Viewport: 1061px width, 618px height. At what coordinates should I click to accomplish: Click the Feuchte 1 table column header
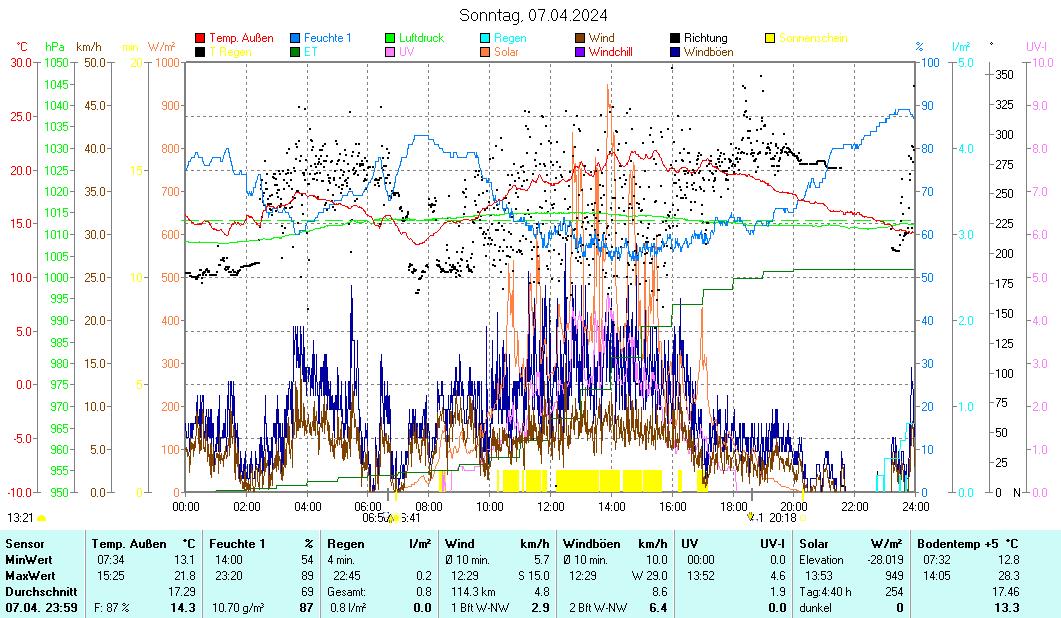237,544
